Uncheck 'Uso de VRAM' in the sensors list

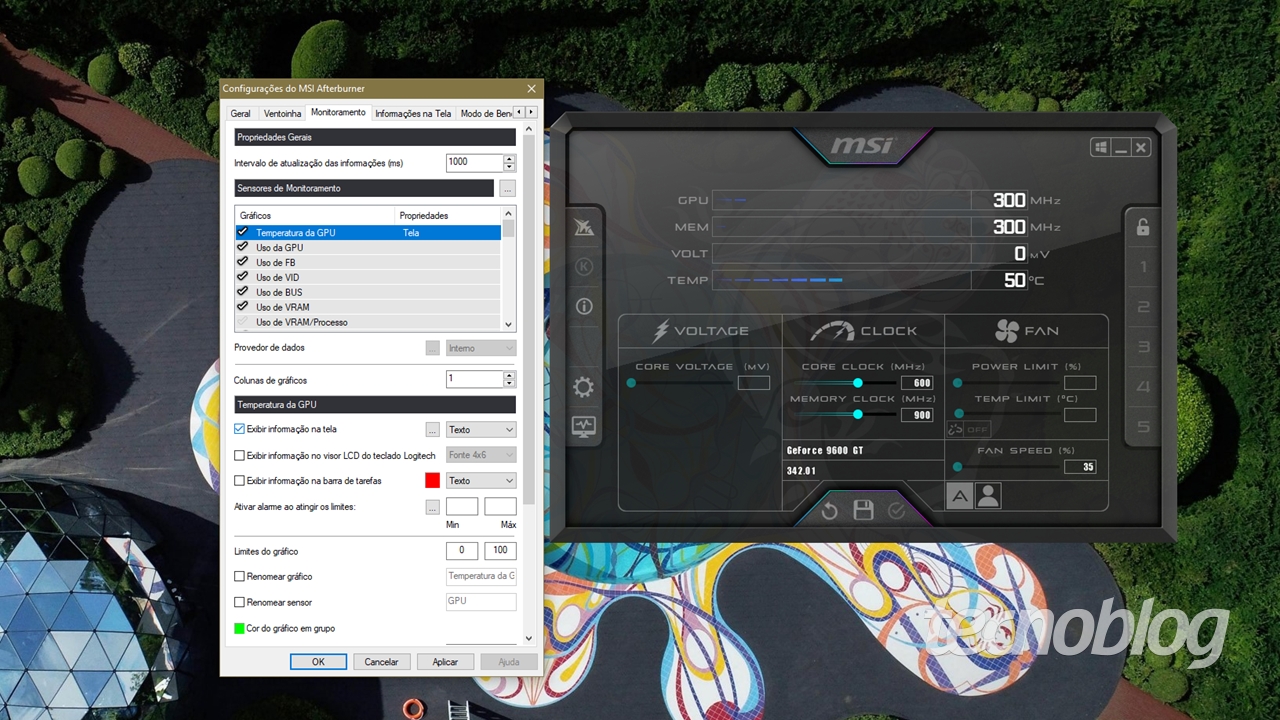[241, 307]
